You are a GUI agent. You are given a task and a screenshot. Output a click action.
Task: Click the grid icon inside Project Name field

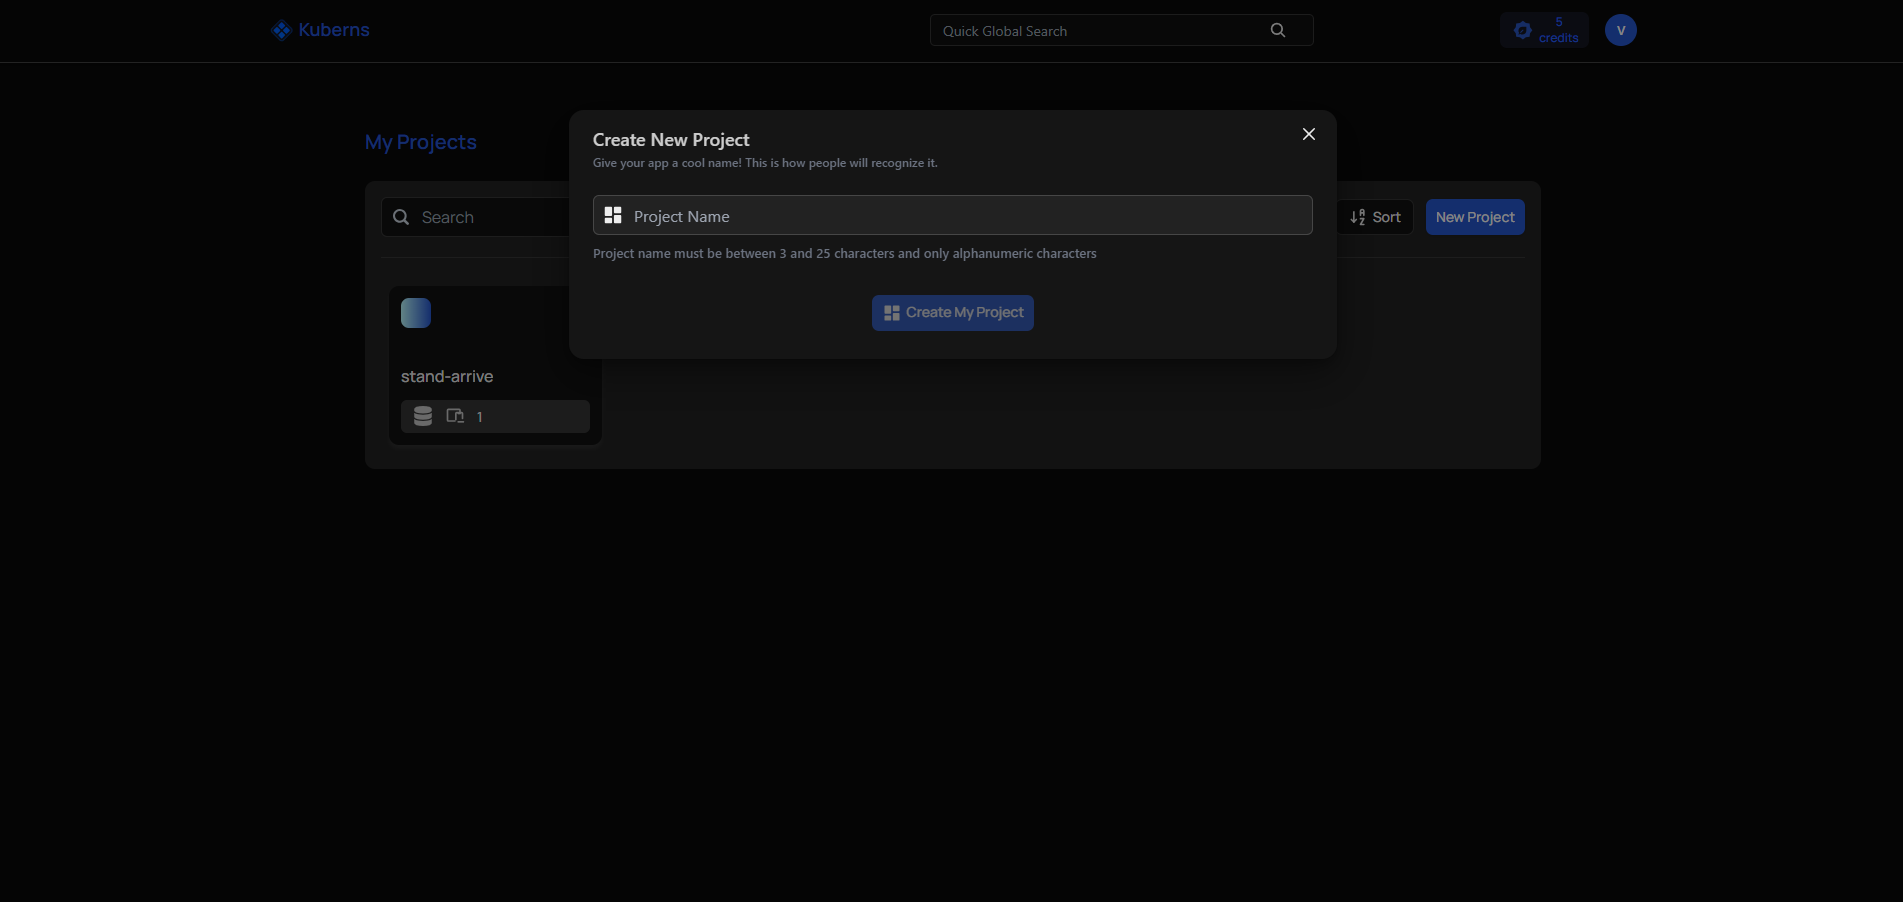pyautogui.click(x=612, y=214)
